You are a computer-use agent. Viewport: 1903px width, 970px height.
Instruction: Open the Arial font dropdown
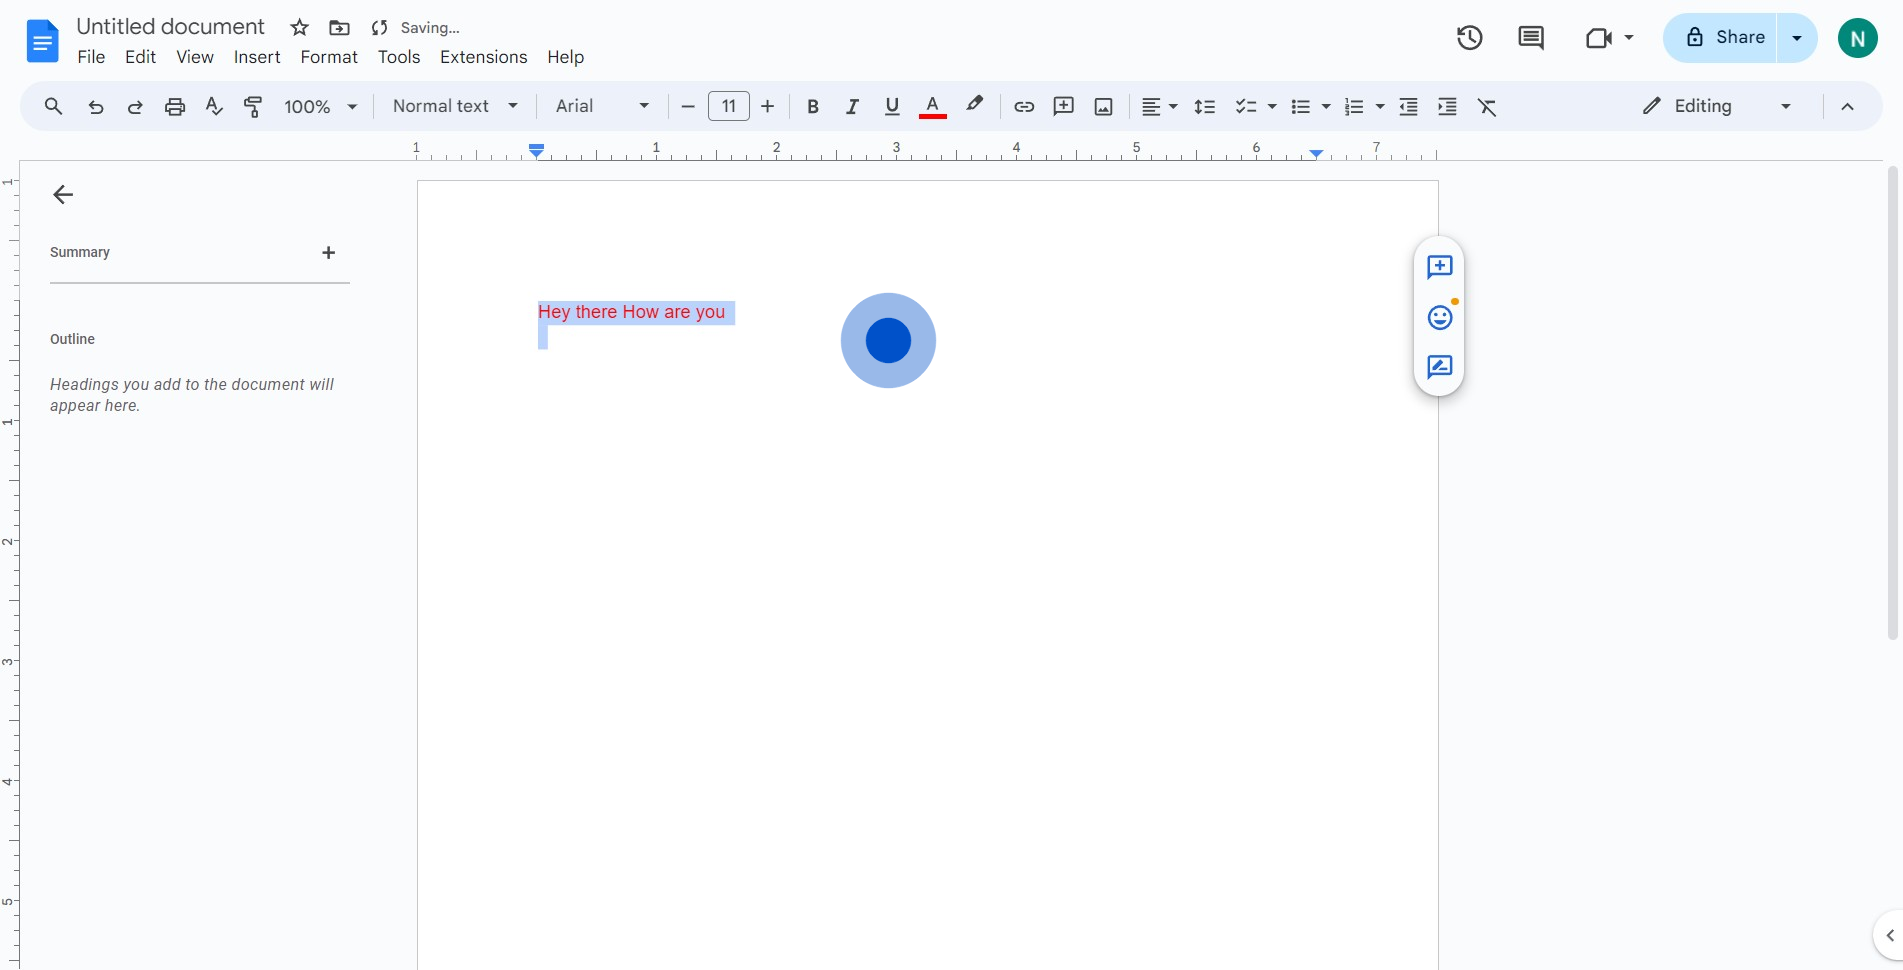point(602,106)
